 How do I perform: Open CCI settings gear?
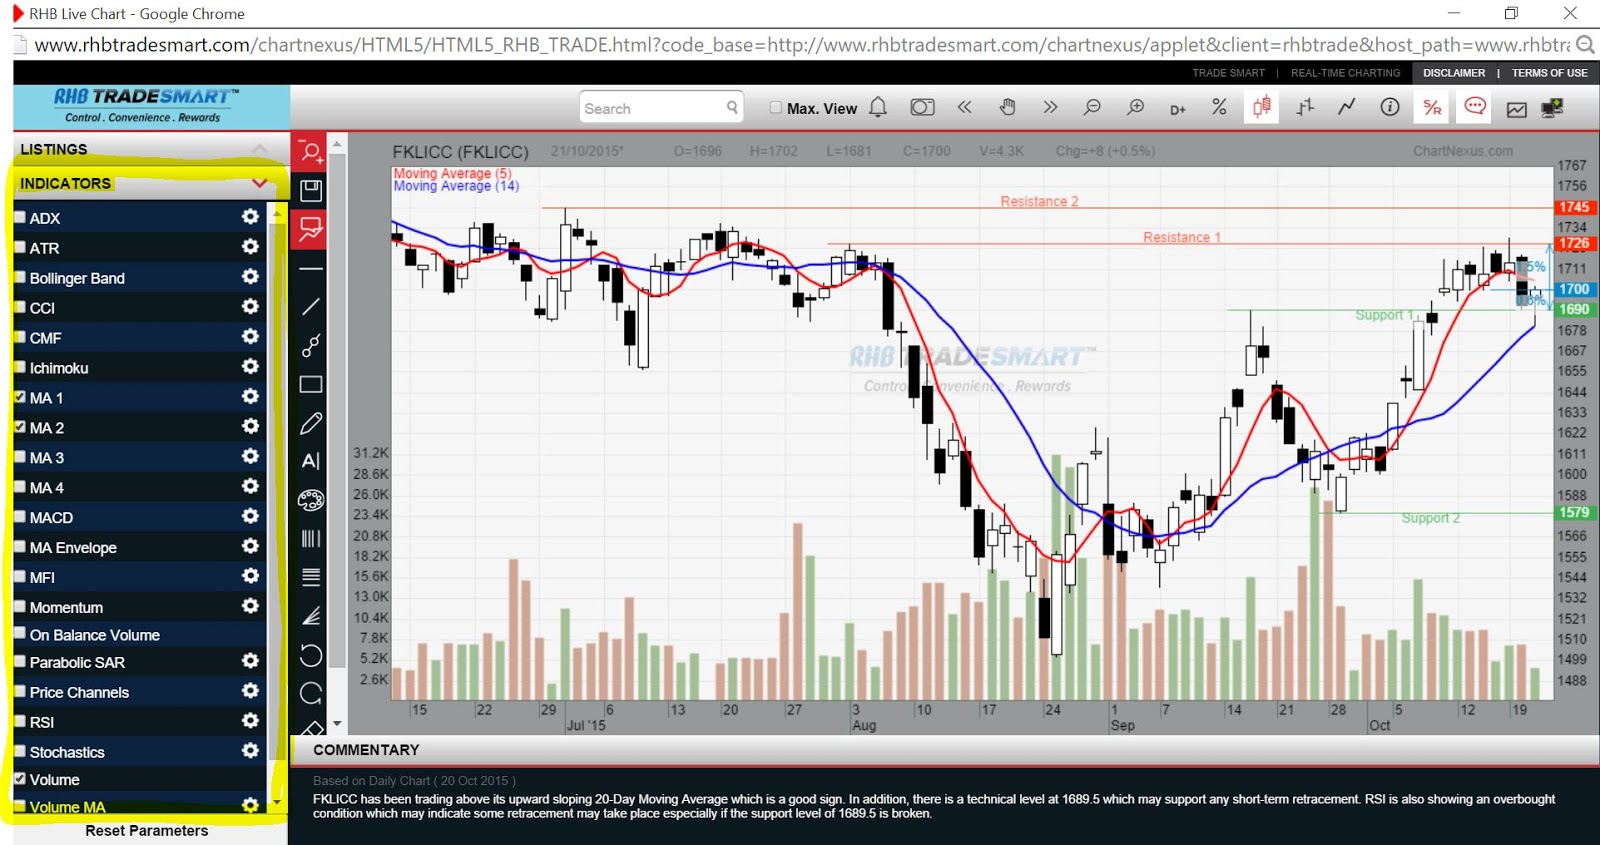click(250, 306)
